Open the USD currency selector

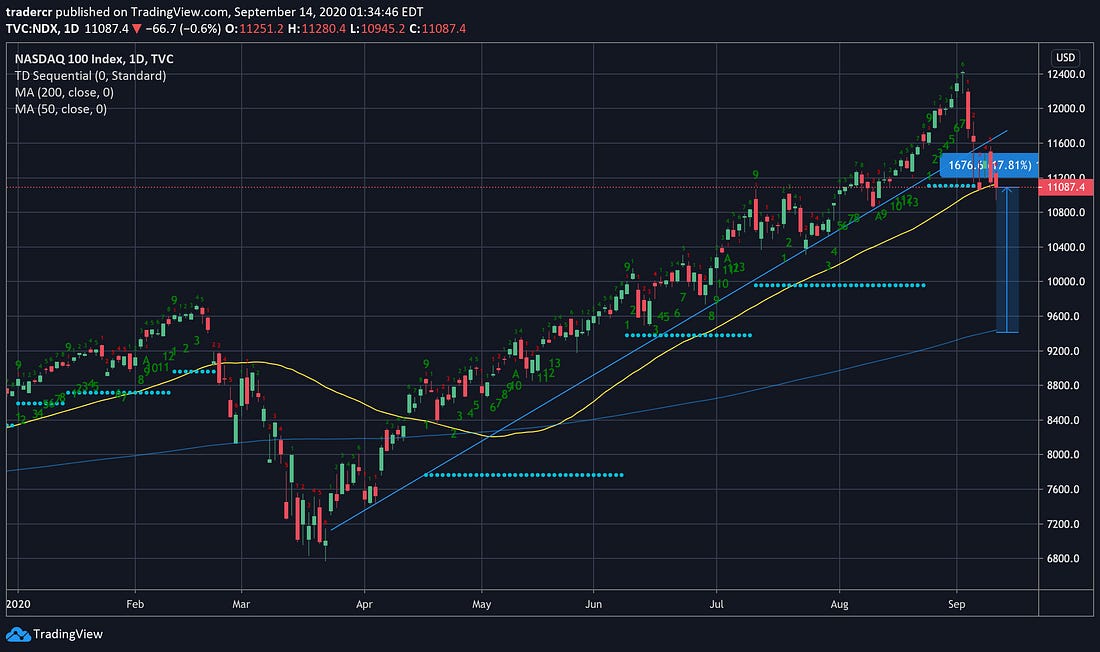click(1065, 58)
